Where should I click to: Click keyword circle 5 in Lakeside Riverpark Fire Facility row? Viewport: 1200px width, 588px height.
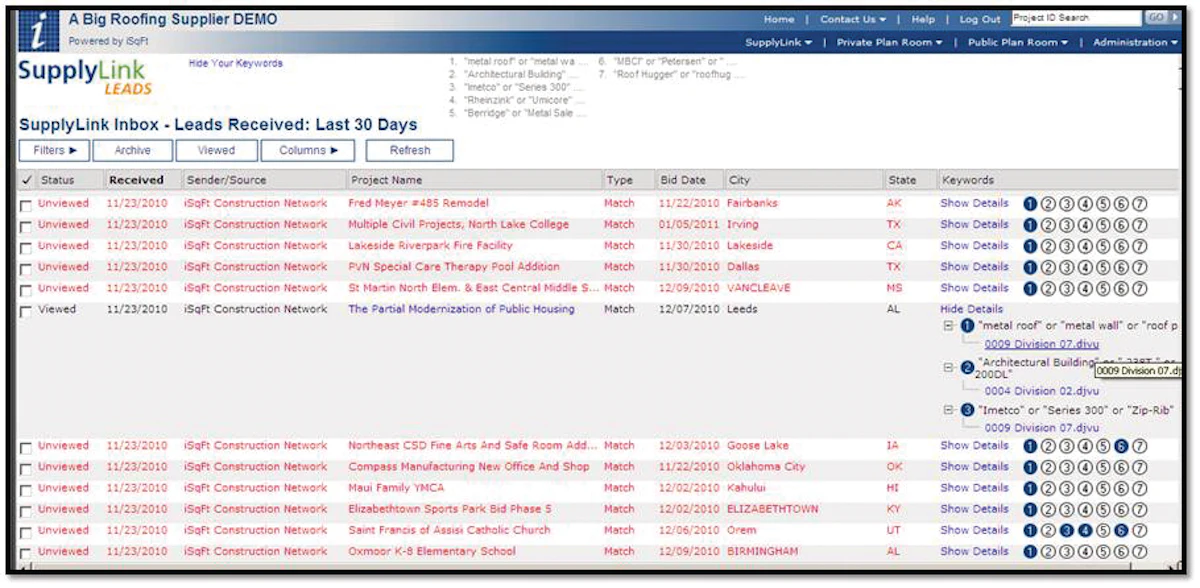pyautogui.click(x=1103, y=246)
